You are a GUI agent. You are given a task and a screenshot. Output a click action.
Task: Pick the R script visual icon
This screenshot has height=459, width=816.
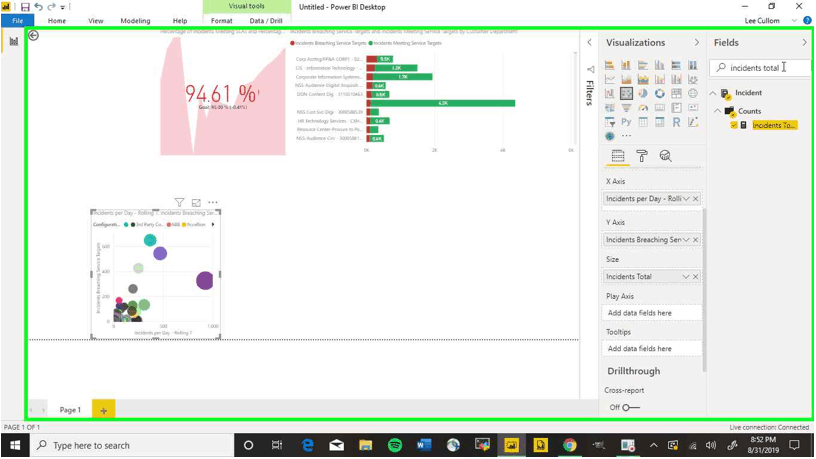[677, 122]
